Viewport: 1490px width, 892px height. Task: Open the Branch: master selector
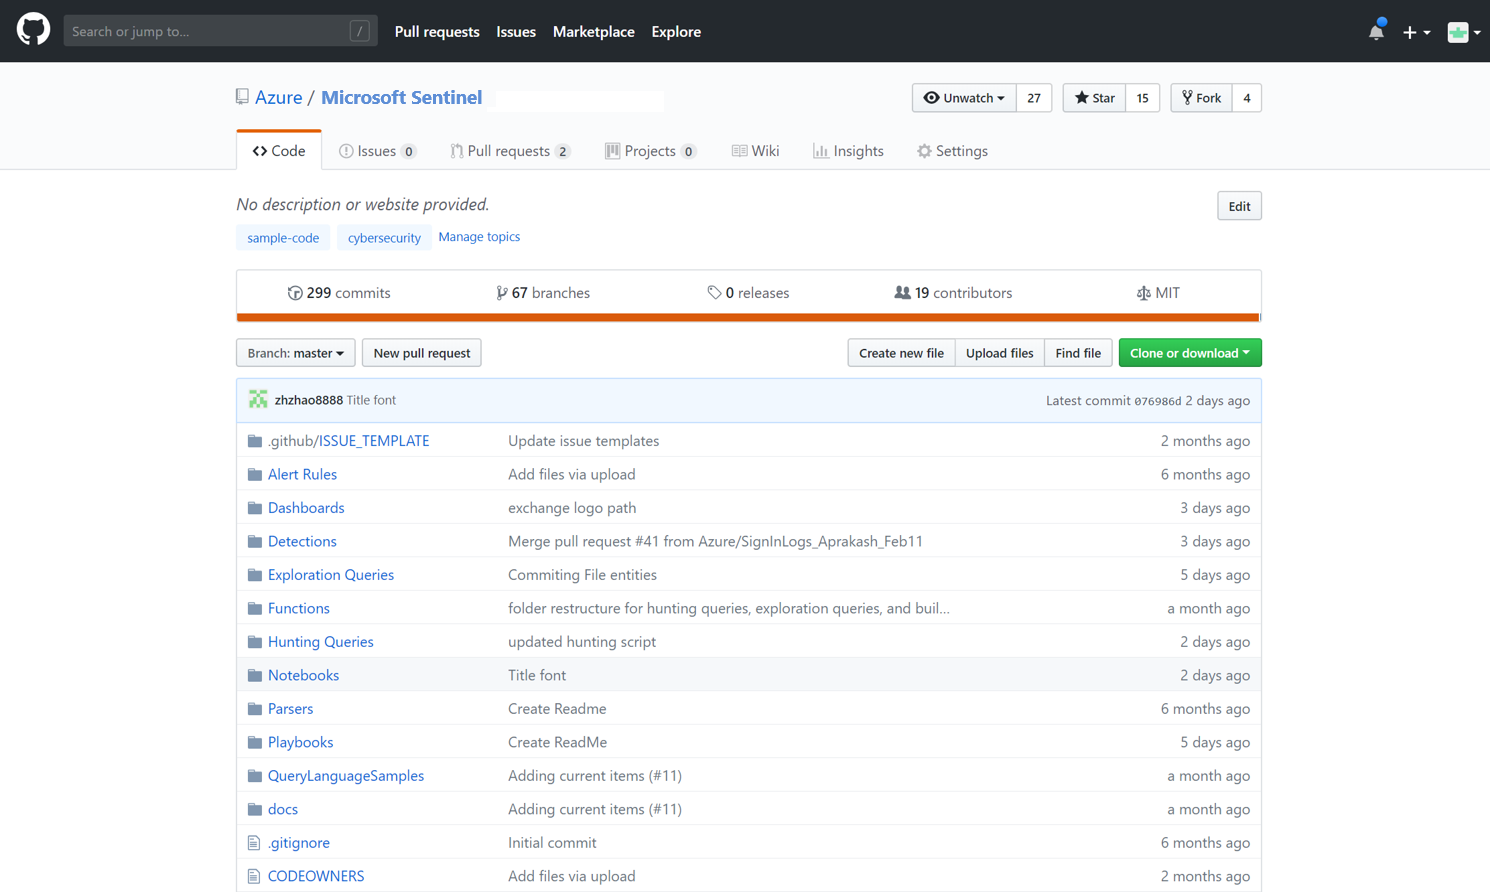296,353
